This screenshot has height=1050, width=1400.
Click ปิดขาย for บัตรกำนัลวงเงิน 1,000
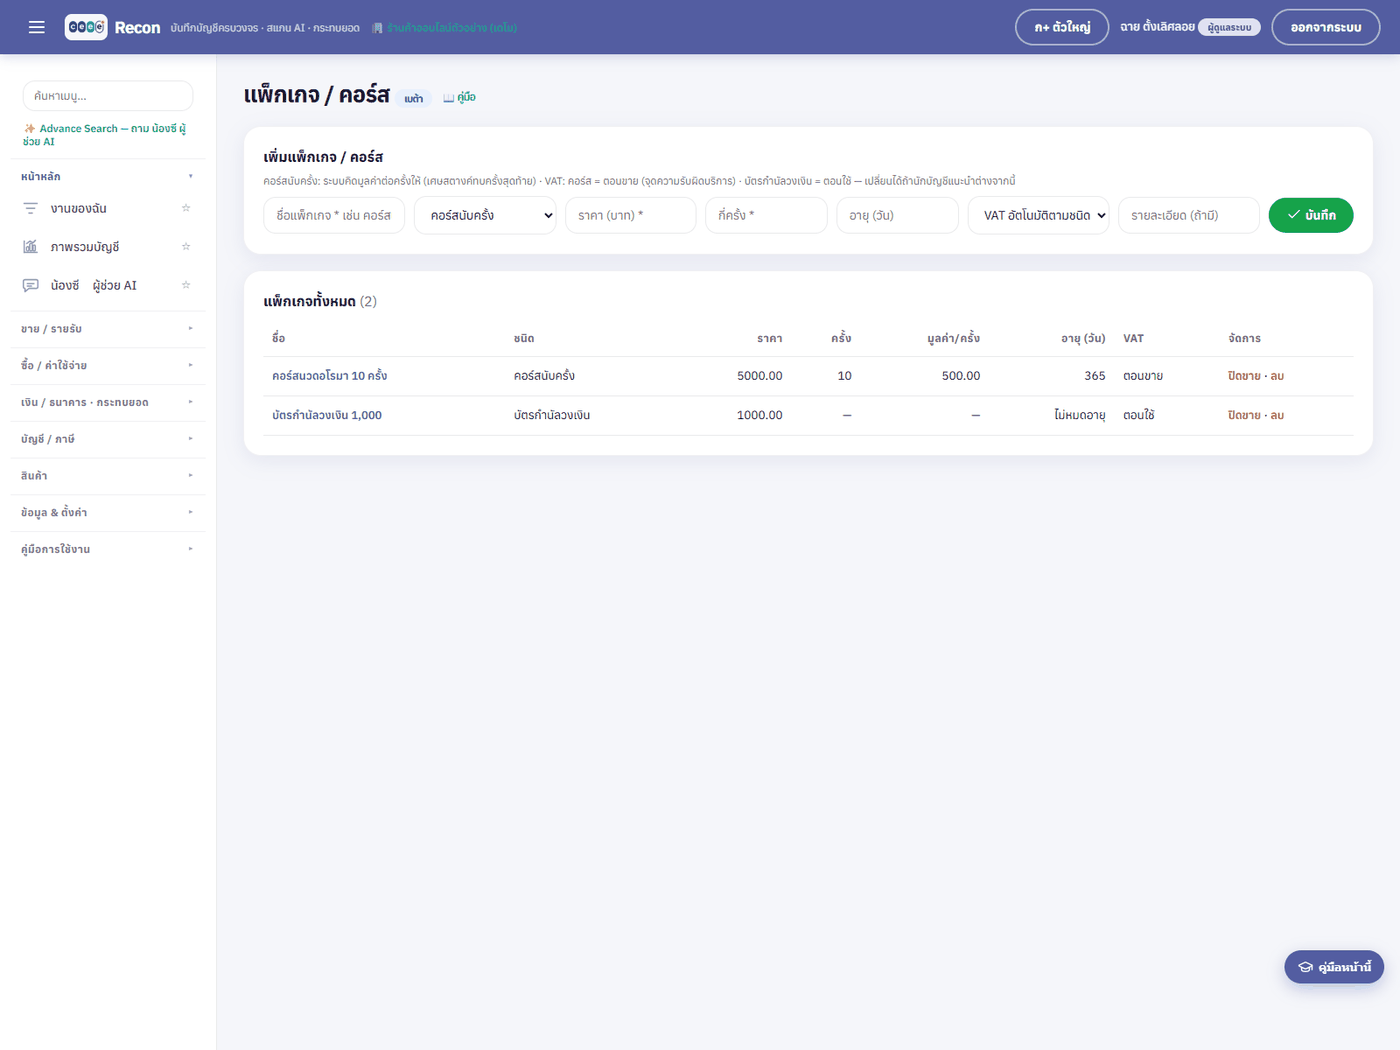(1244, 415)
